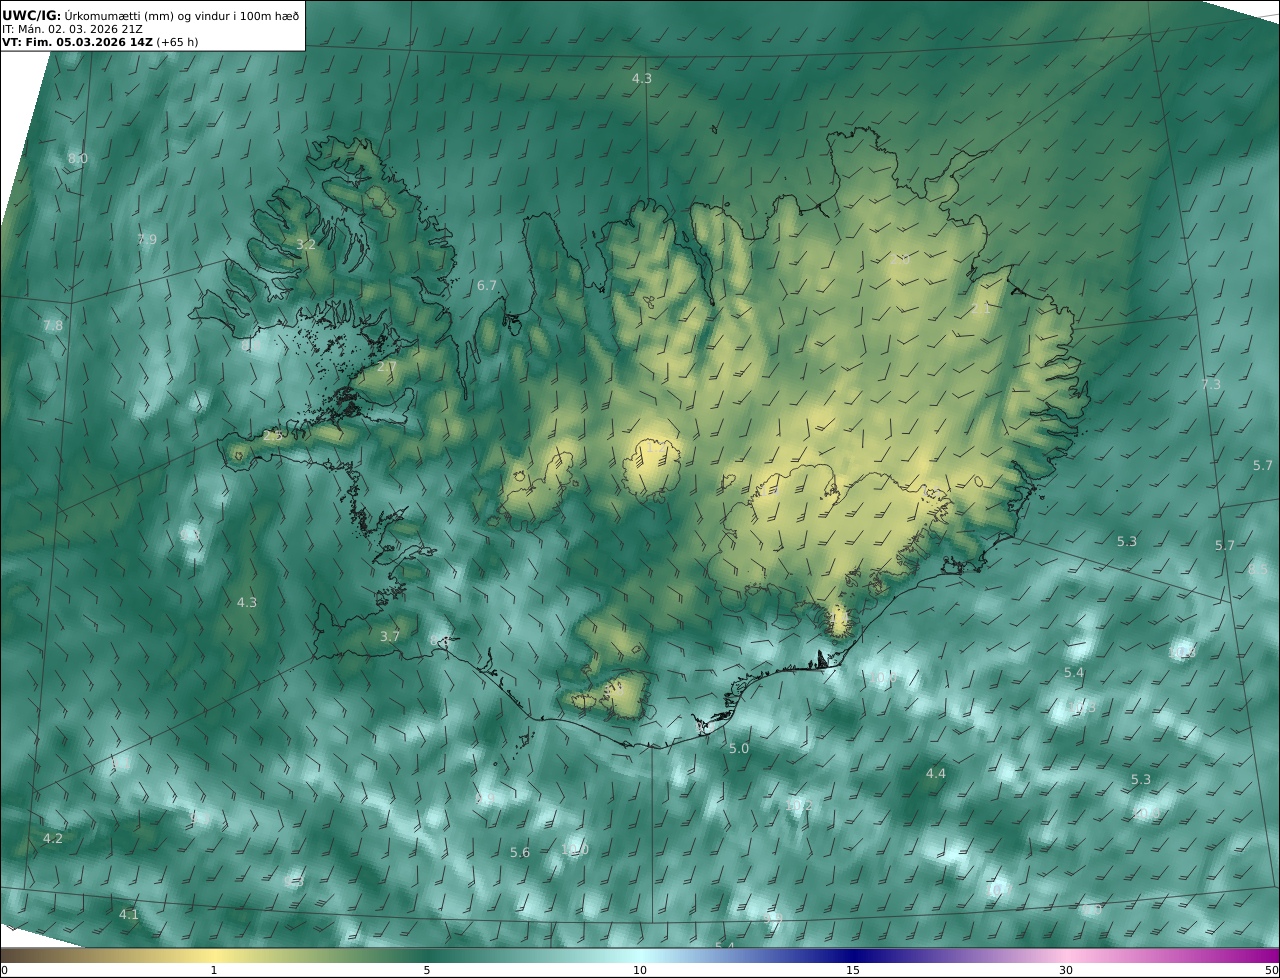Click the 'IT: Mán. 02. 03. 2026 21Z' line
The height and width of the screenshot is (978, 1280).
[x=72, y=29]
